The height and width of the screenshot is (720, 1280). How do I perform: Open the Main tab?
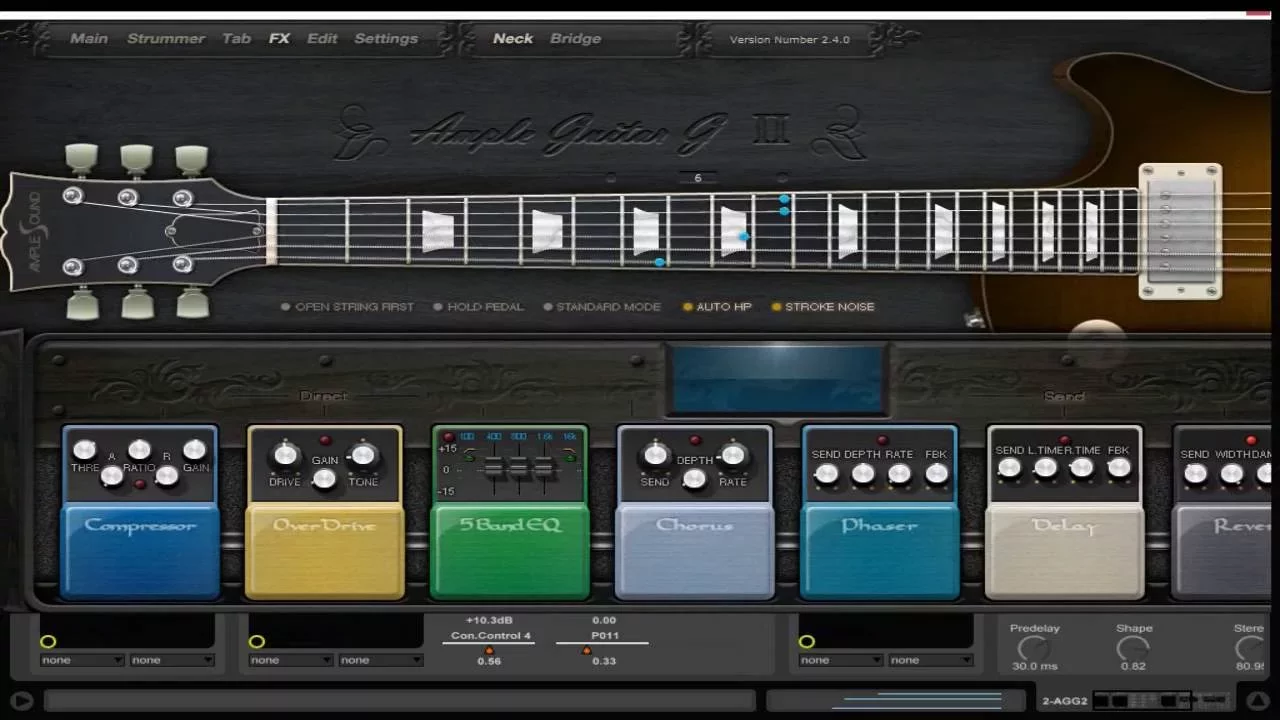tap(89, 39)
